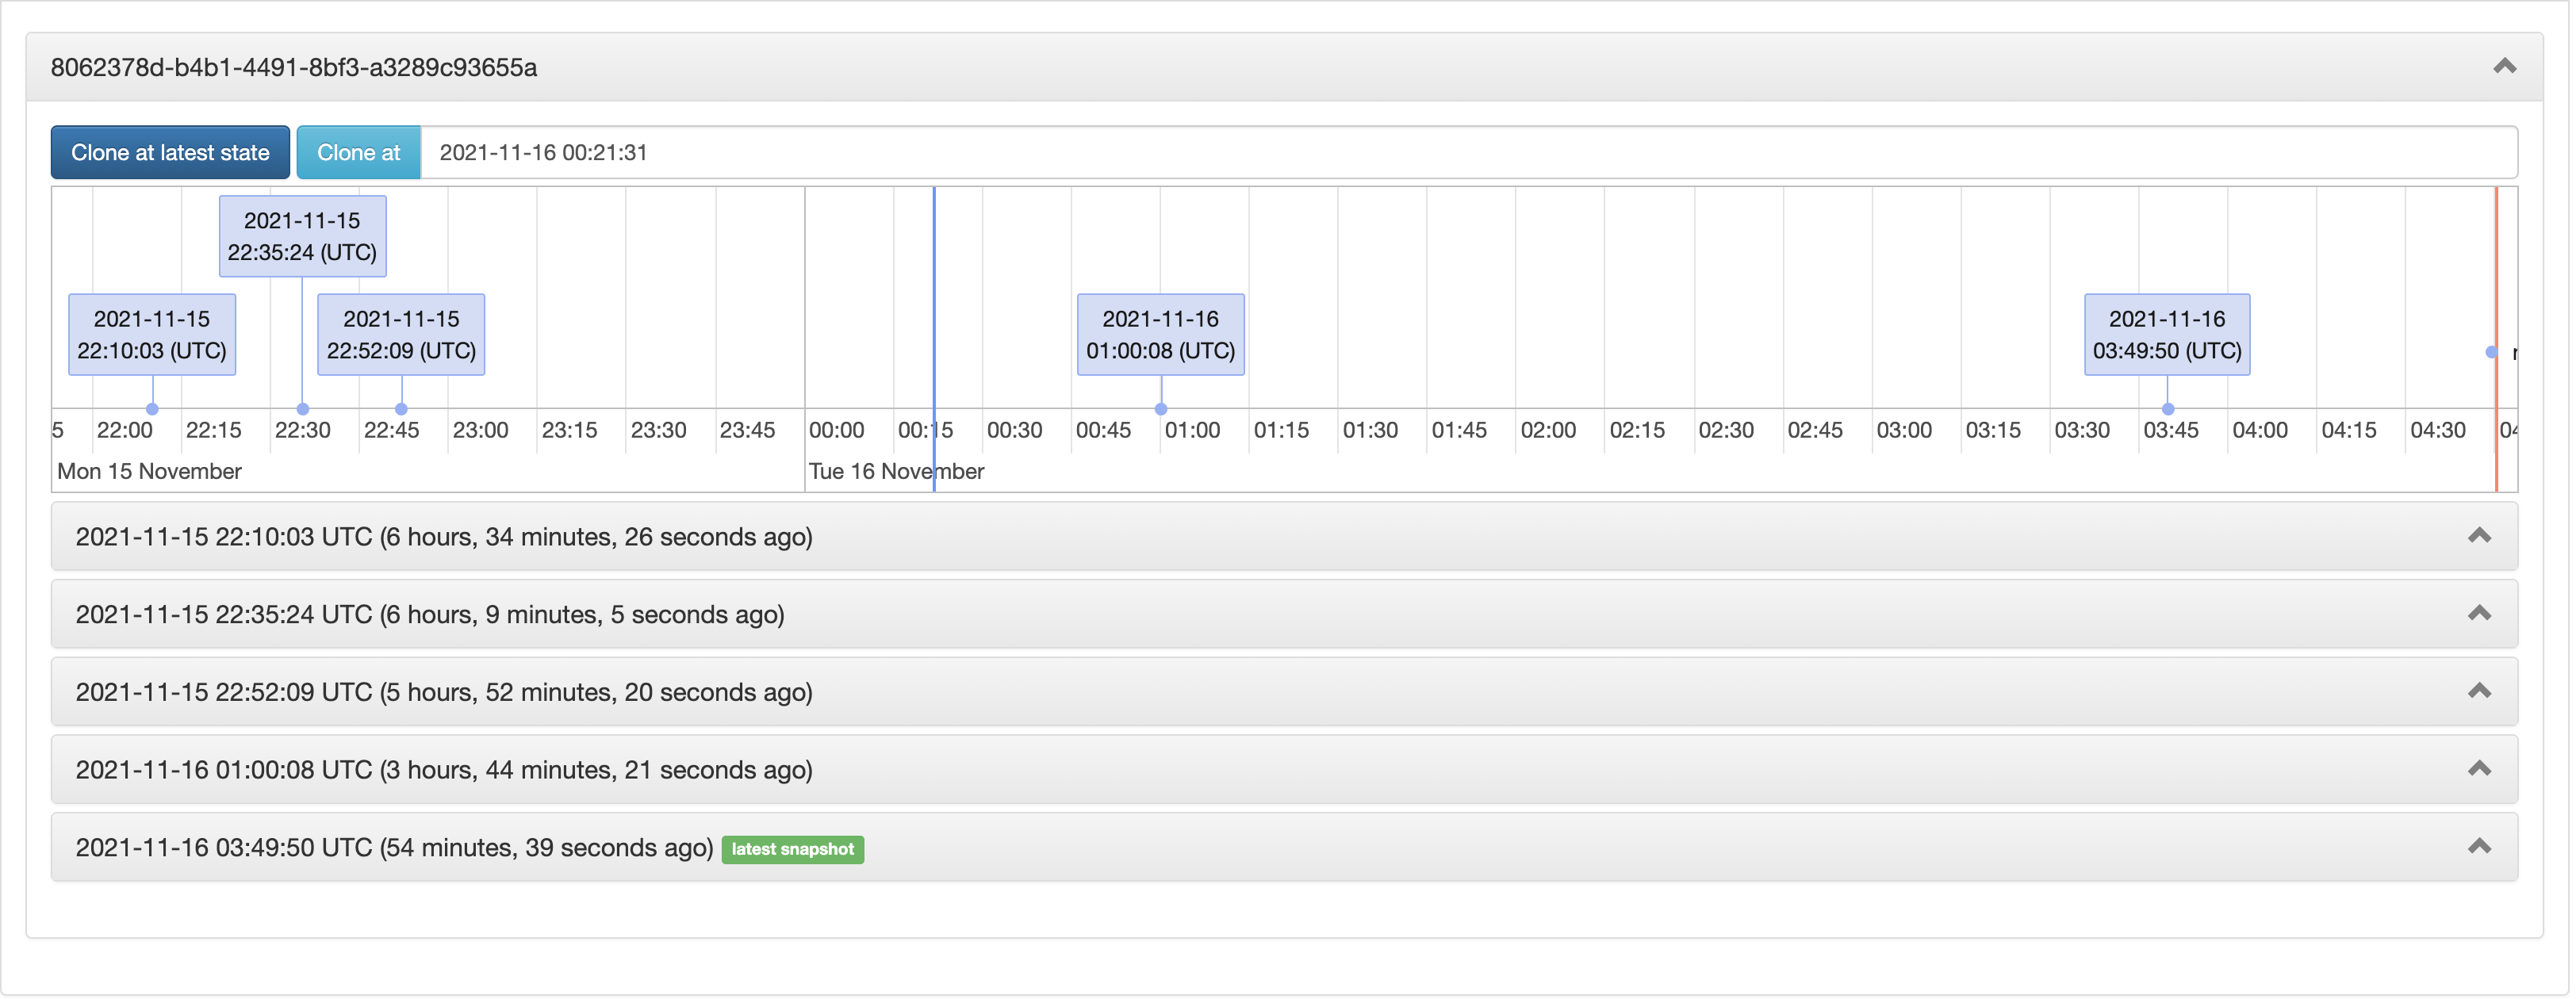Collapse the 03:49:50 latest snapshot row
The width and height of the screenshot is (2576, 999).
point(2481,846)
